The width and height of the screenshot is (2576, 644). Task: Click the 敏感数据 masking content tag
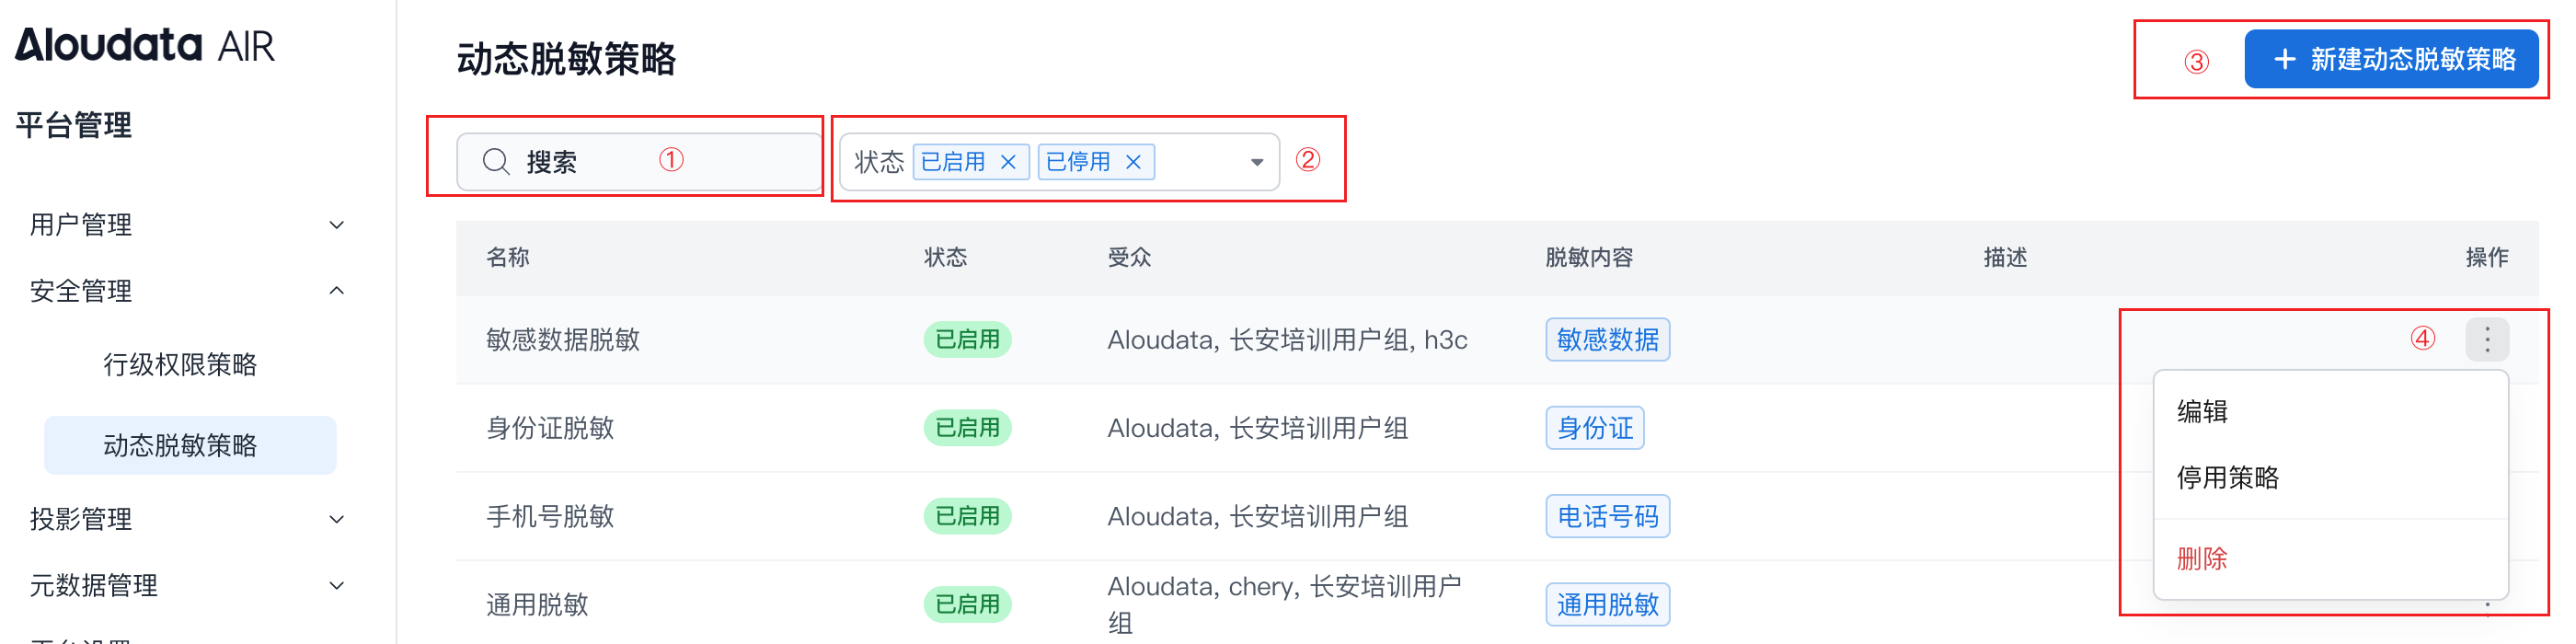tap(1606, 340)
